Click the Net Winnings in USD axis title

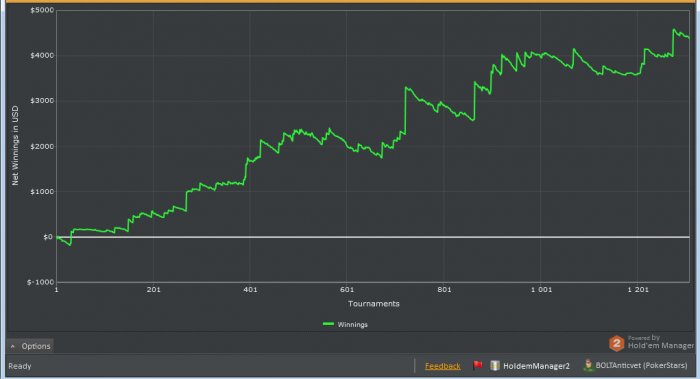[15, 146]
